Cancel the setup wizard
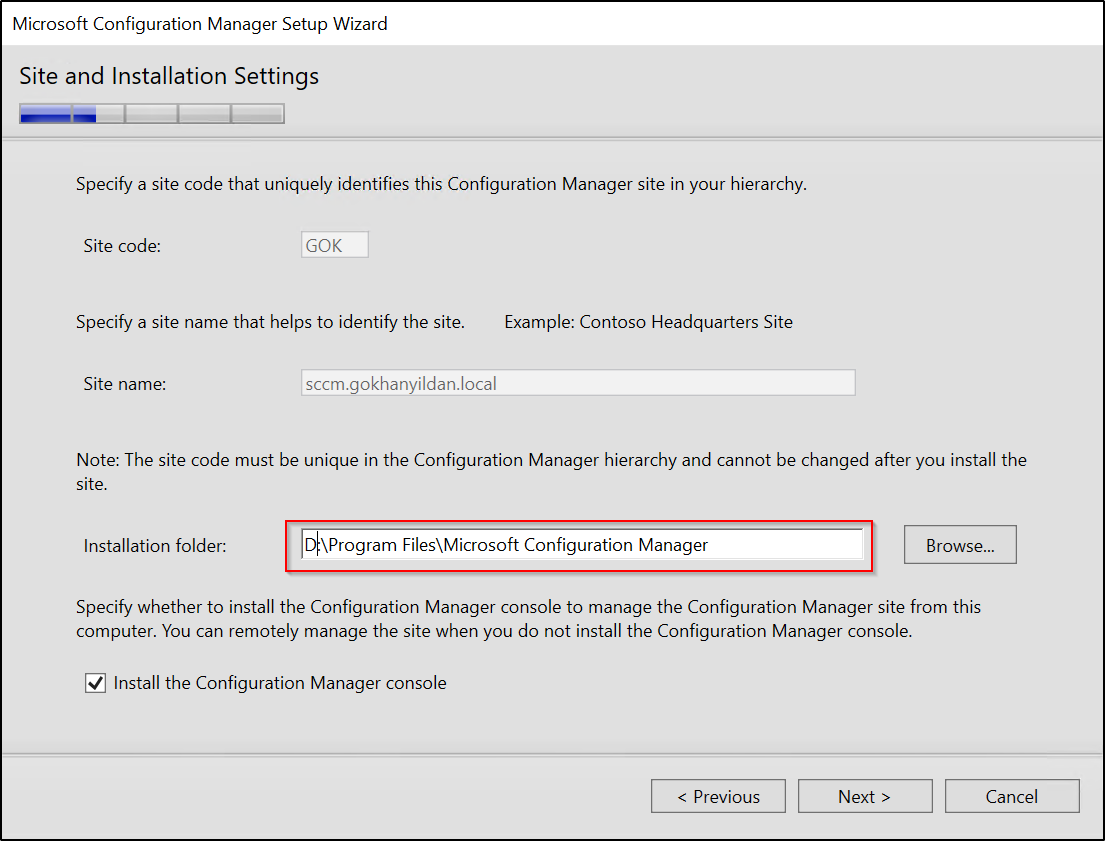Image resolution: width=1105 pixels, height=841 pixels. (1012, 796)
